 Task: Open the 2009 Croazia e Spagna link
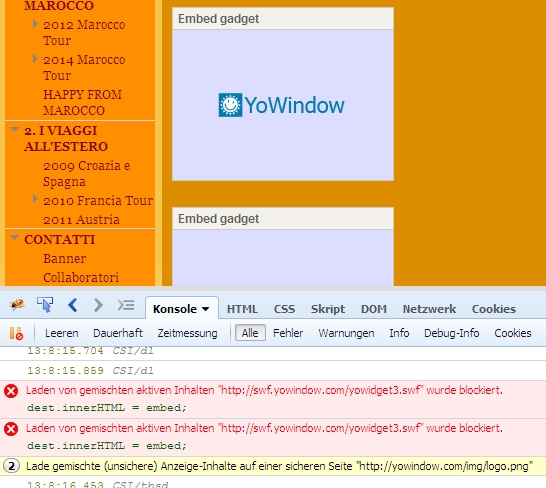pos(86,173)
